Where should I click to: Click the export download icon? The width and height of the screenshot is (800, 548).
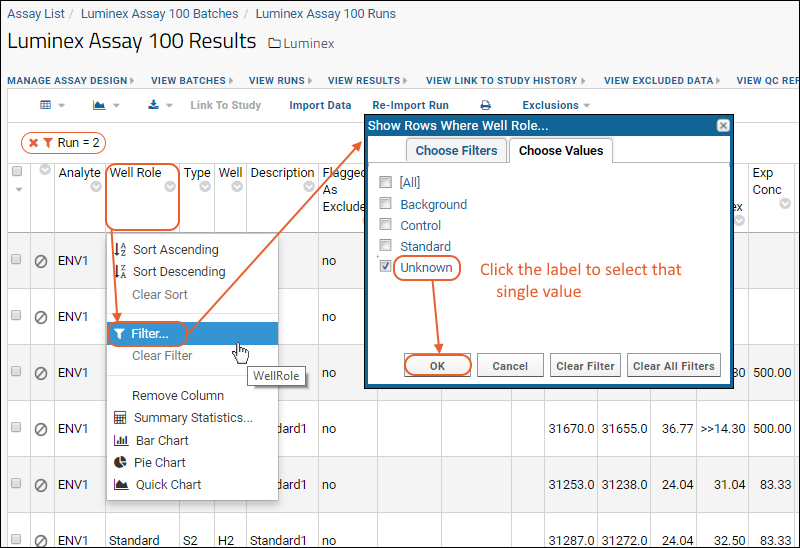pos(154,105)
